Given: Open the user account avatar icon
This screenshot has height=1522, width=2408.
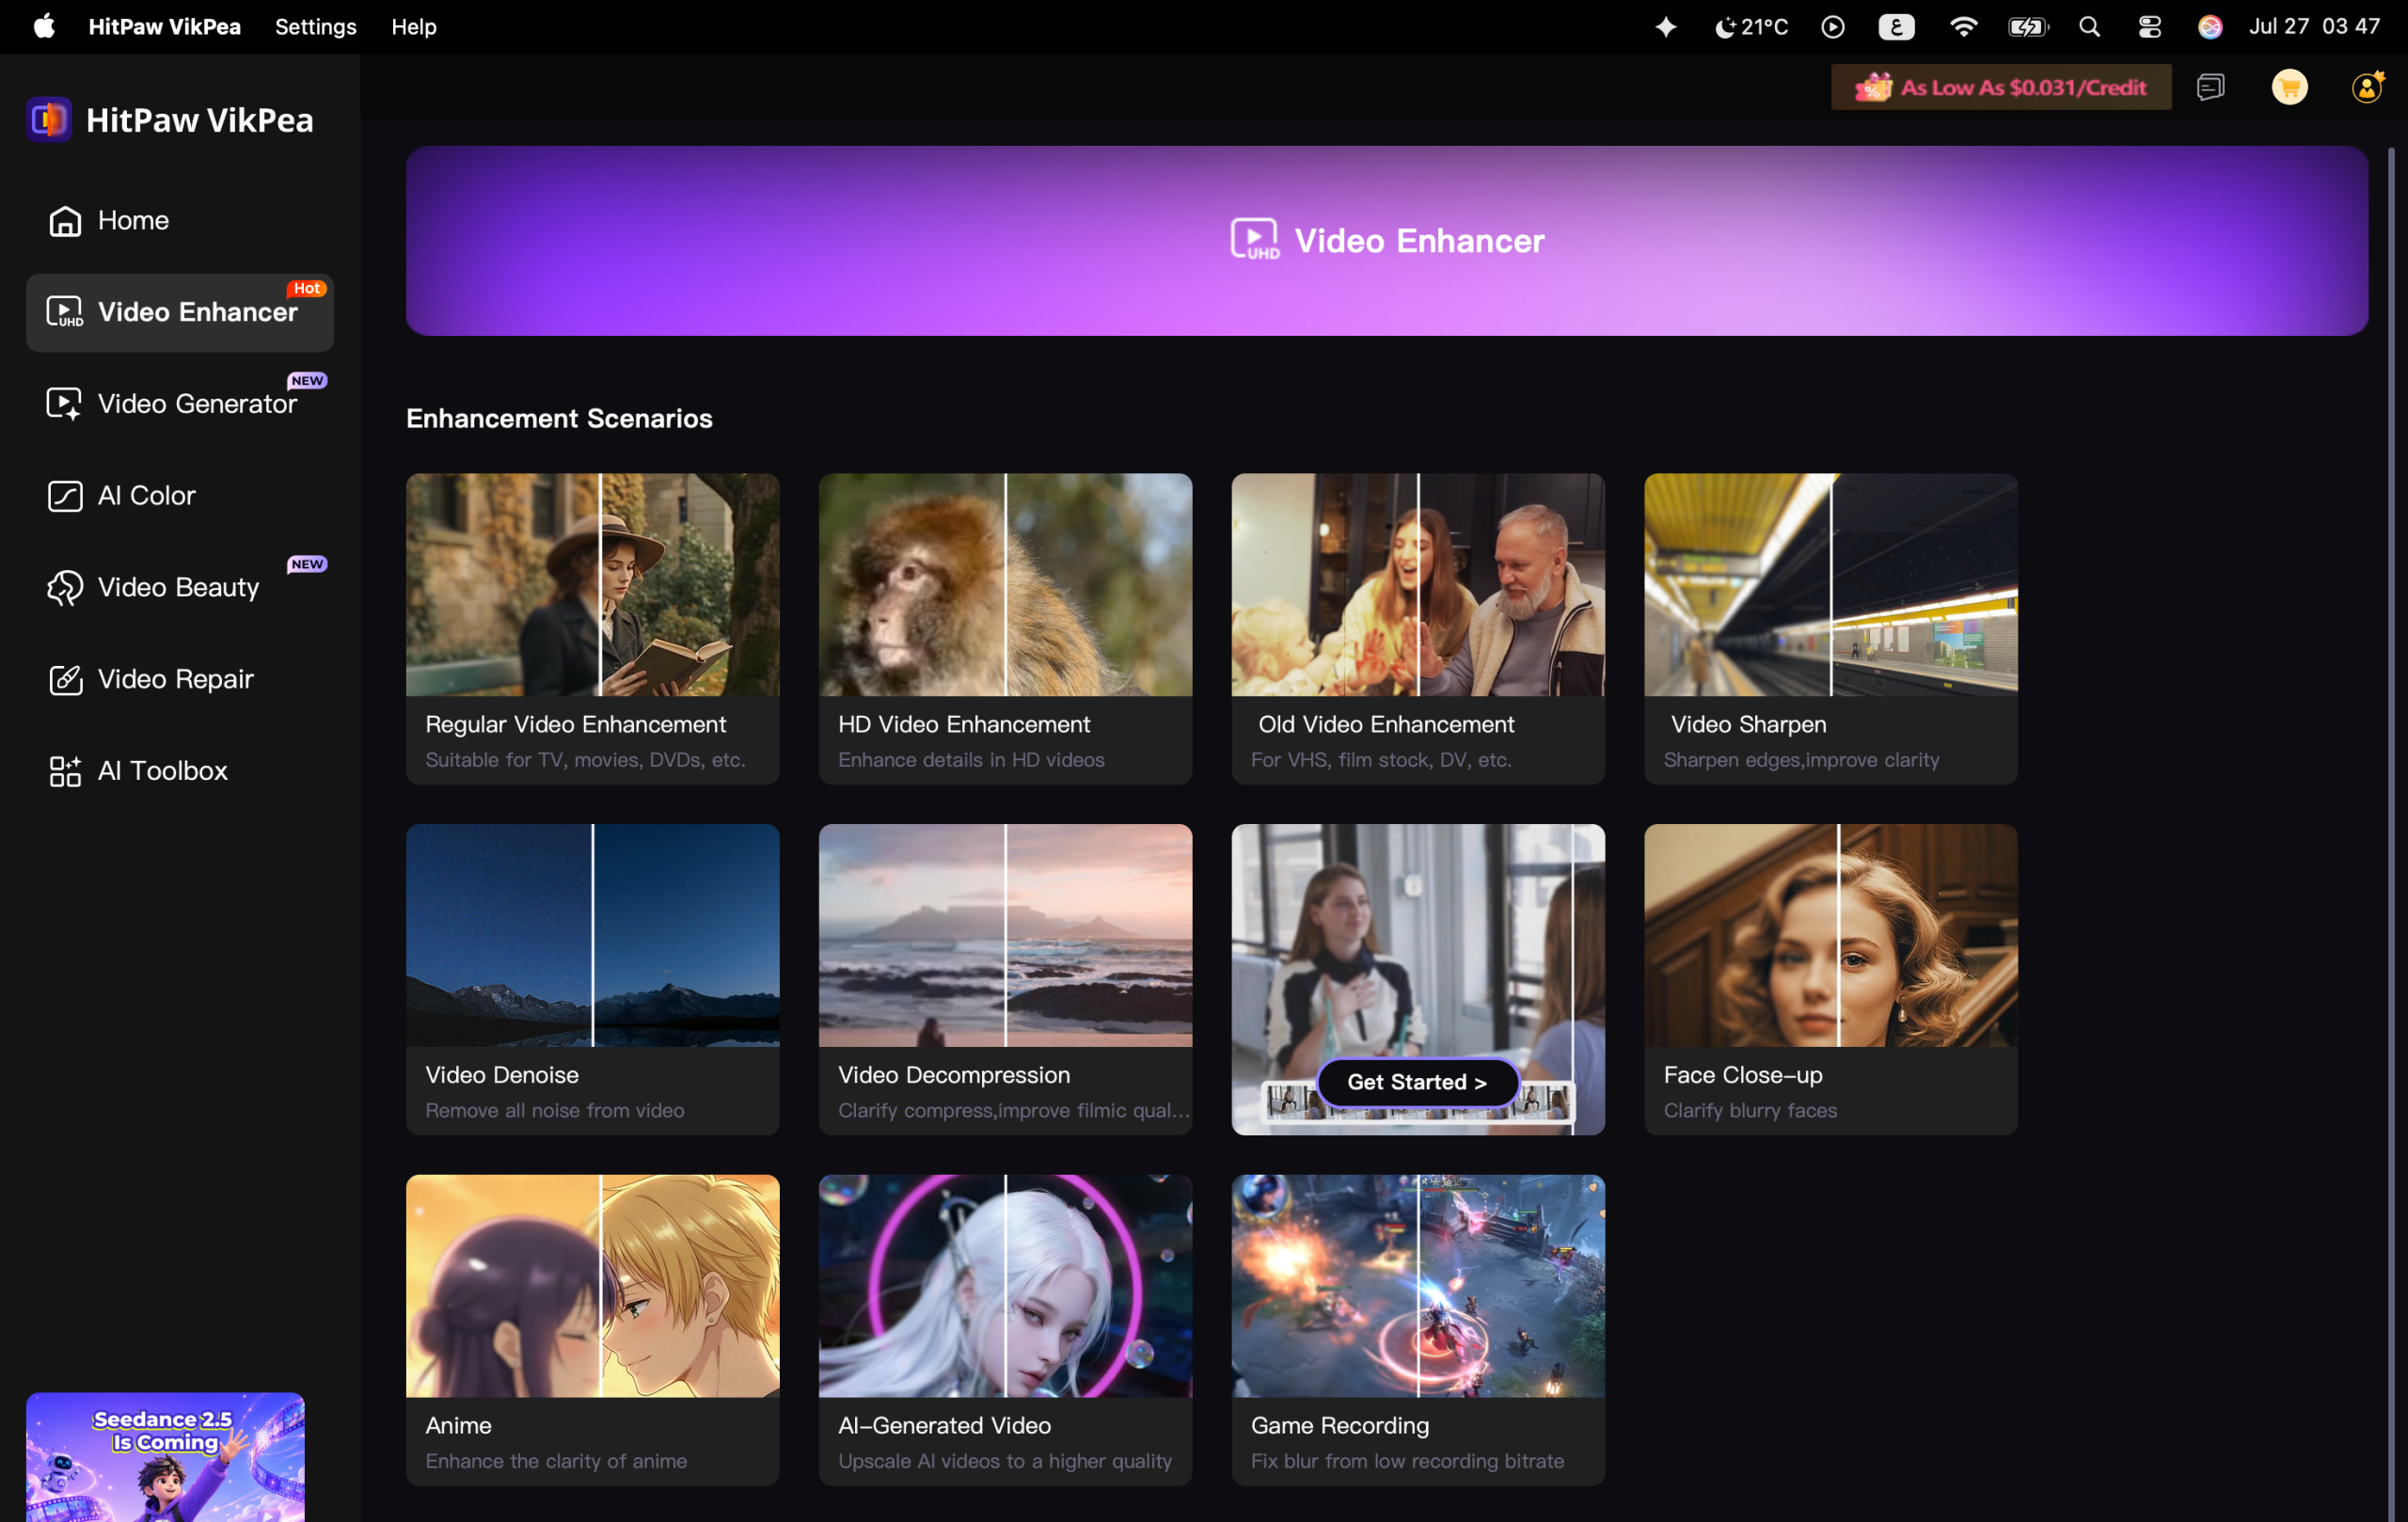Looking at the screenshot, I should (2367, 87).
